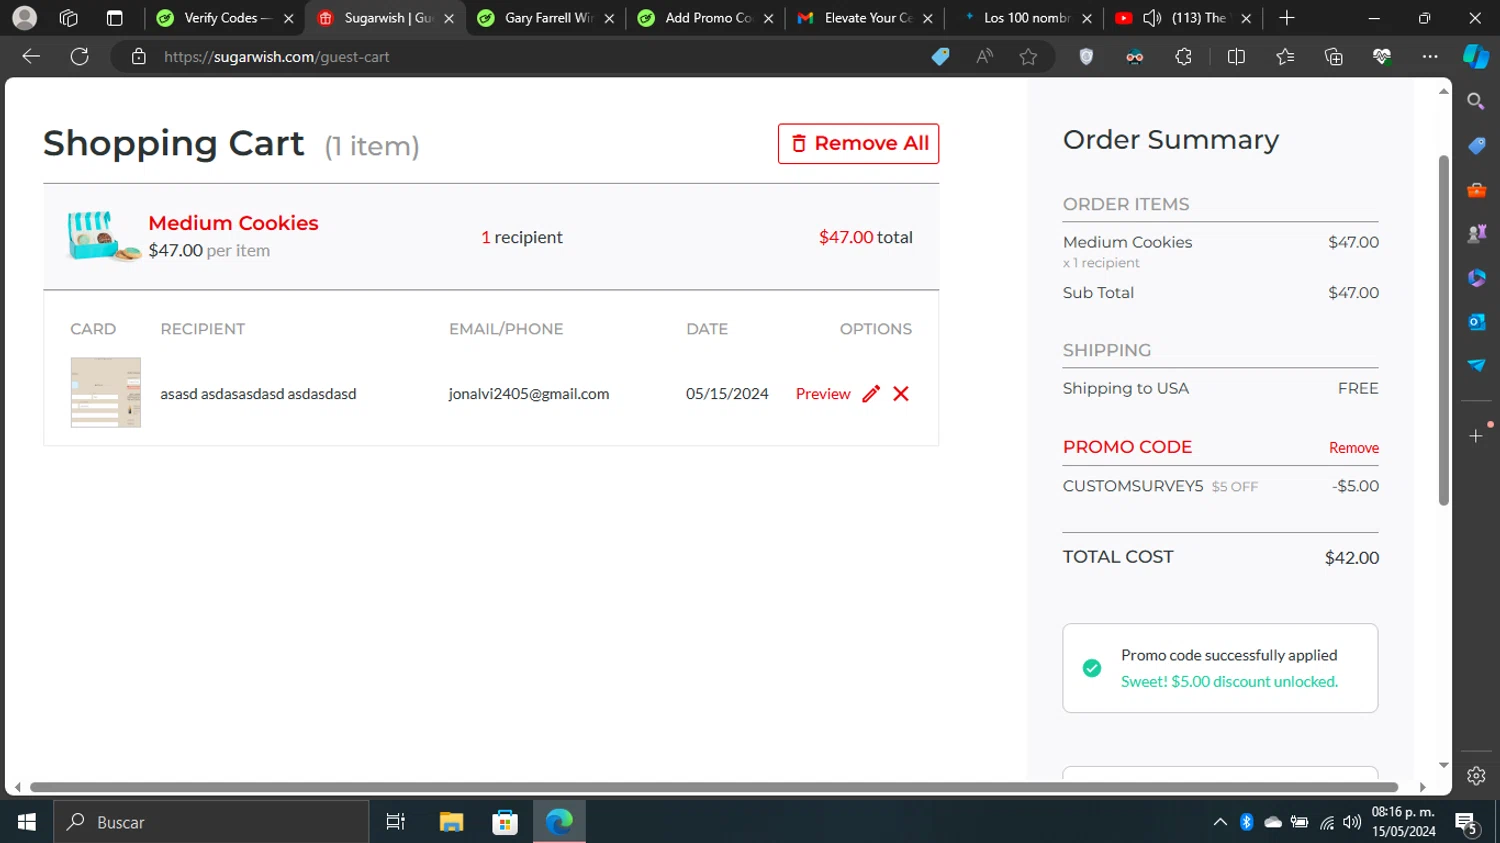The width and height of the screenshot is (1500, 843).
Task: Open sidebar shopping tag icon
Action: (x=1476, y=146)
